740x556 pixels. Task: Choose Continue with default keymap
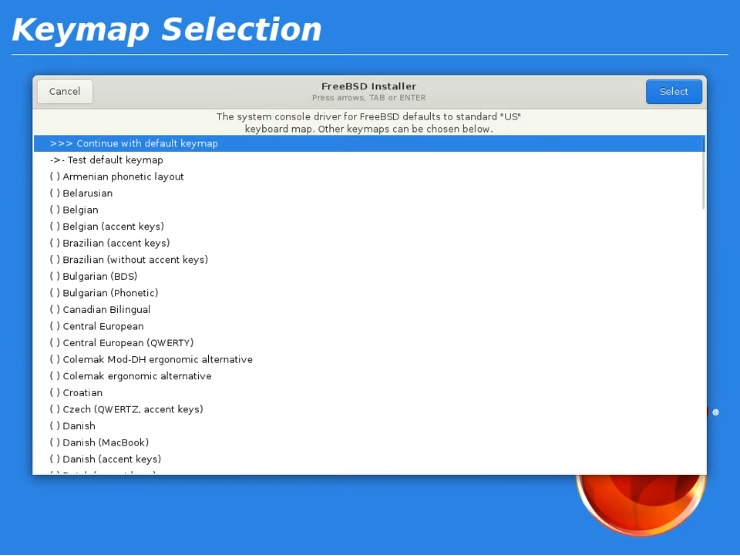pyautogui.click(x=134, y=144)
